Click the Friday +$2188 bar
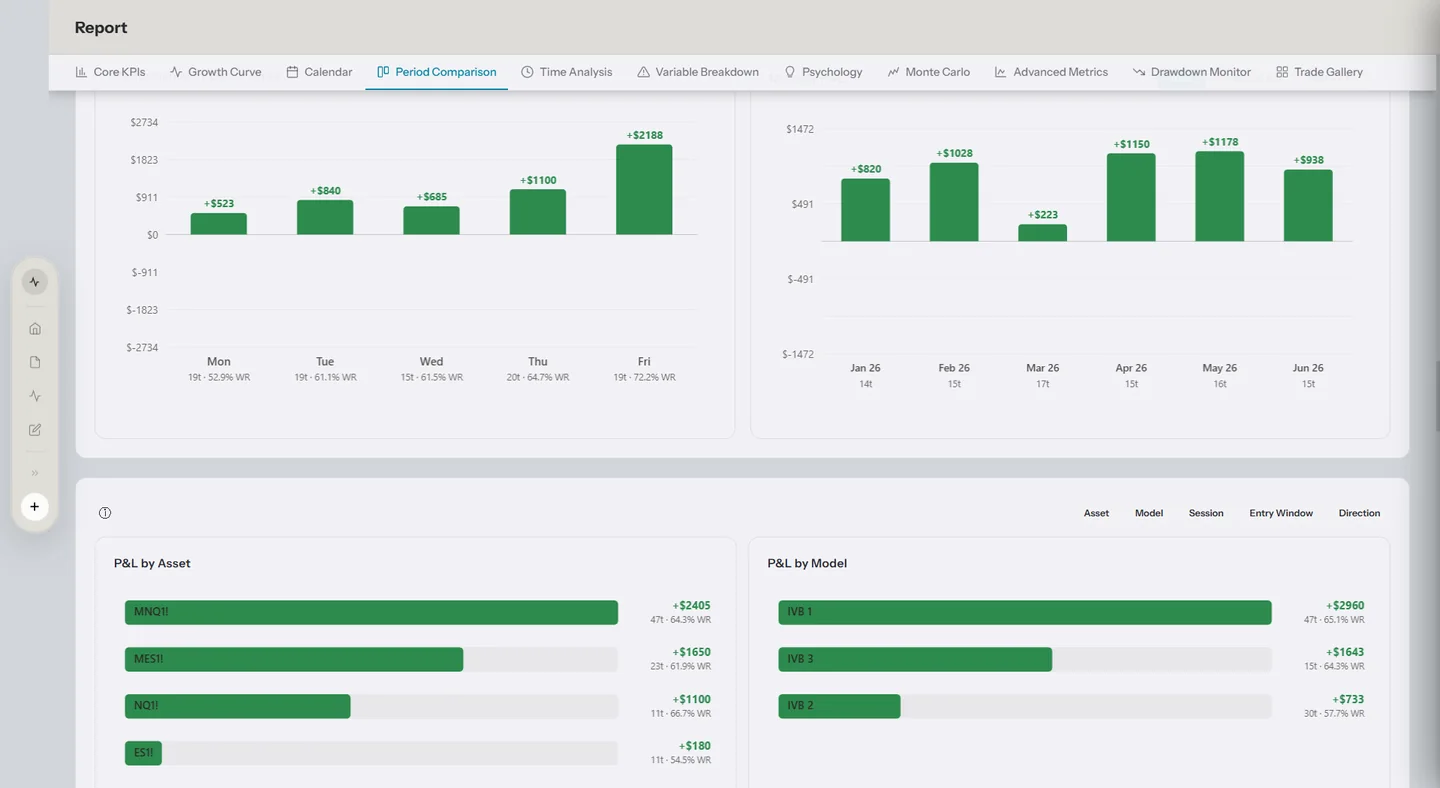Image resolution: width=1440 pixels, height=788 pixels. [x=644, y=190]
